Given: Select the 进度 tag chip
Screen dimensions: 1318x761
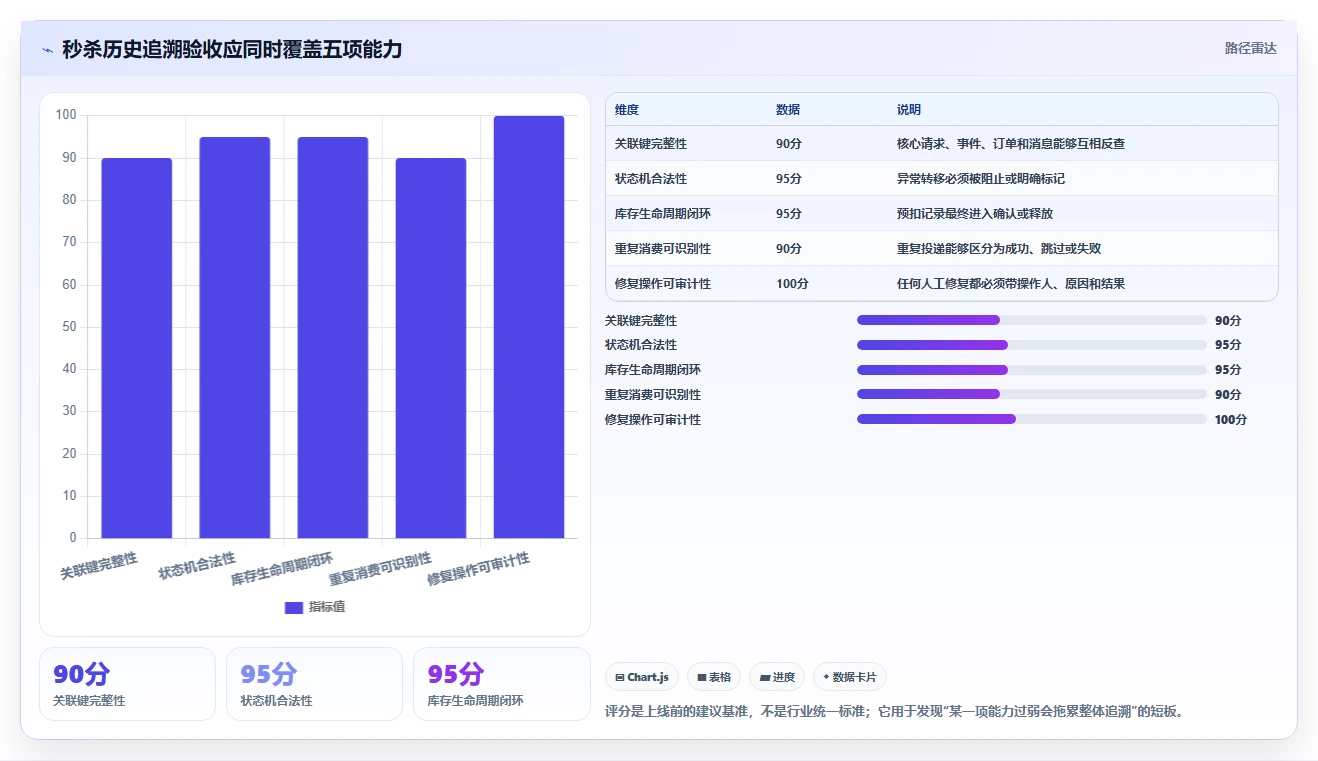Looking at the screenshot, I should pos(777,677).
